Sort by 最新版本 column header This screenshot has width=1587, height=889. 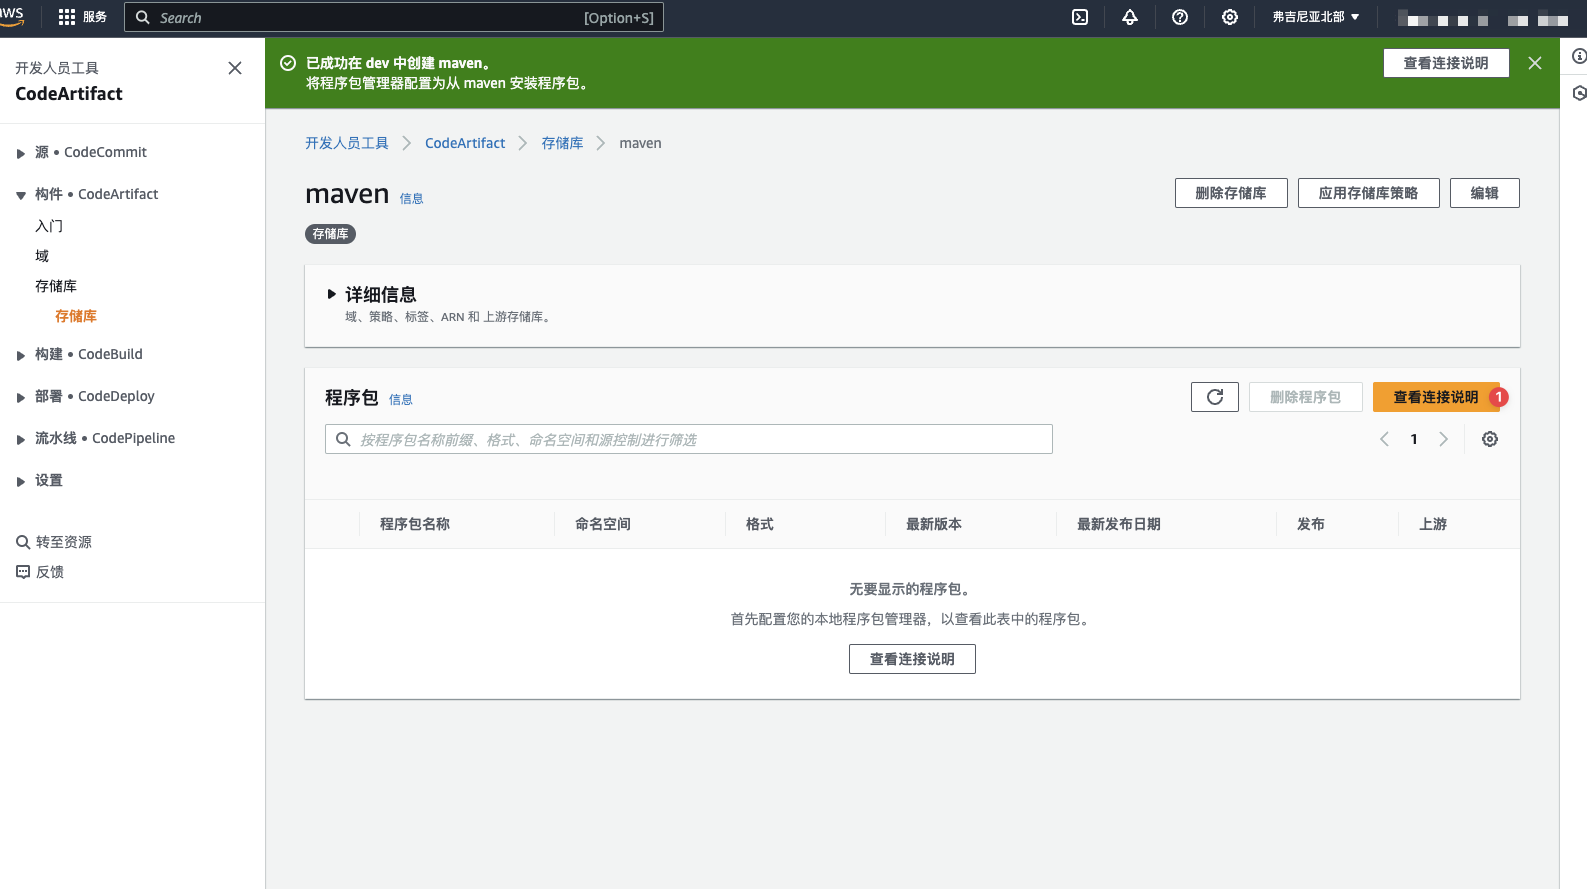click(934, 524)
